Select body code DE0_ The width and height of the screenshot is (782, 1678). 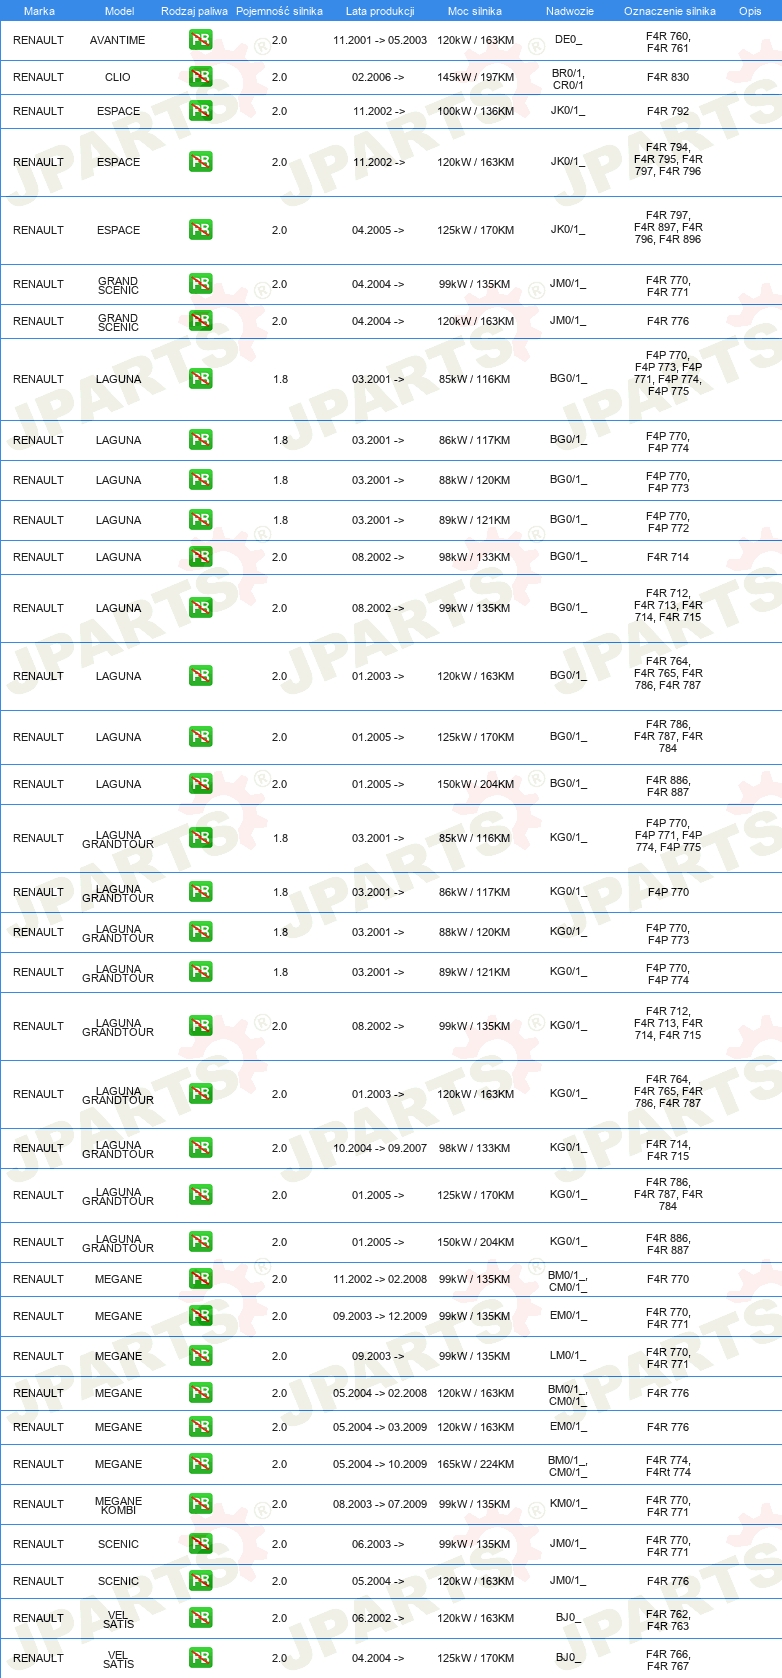tap(568, 40)
